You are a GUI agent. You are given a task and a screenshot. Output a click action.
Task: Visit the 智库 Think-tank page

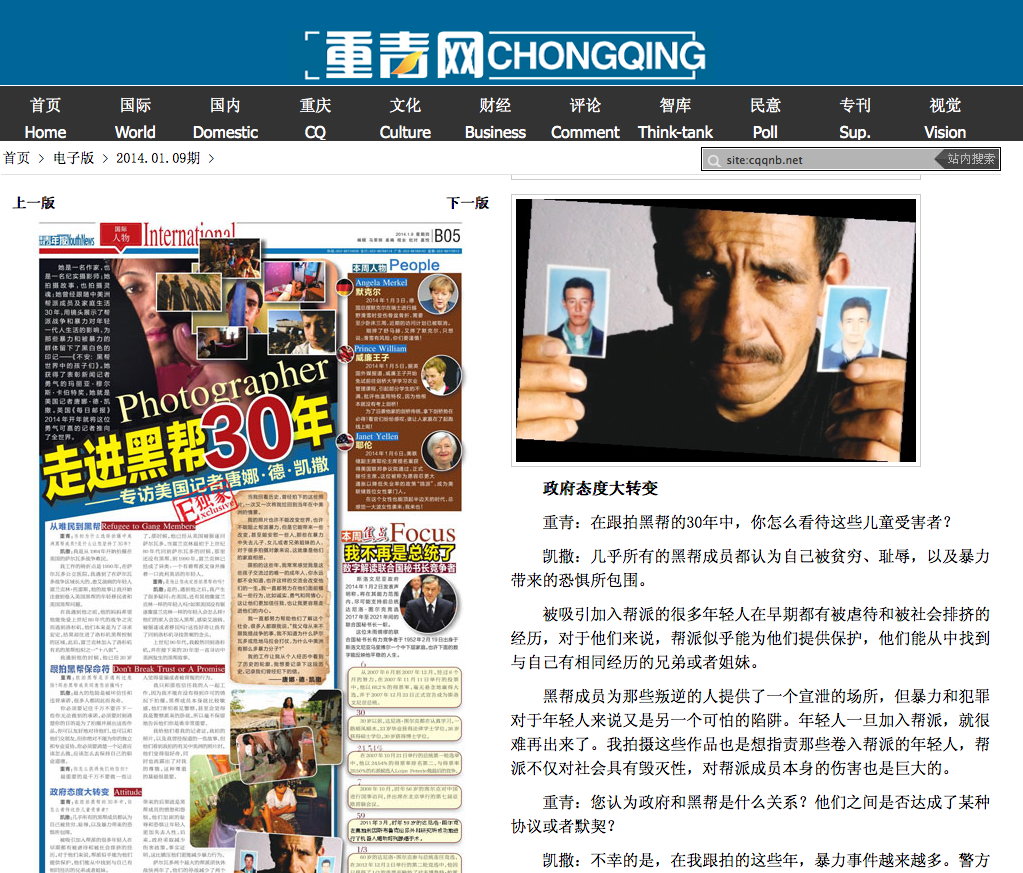coord(675,118)
